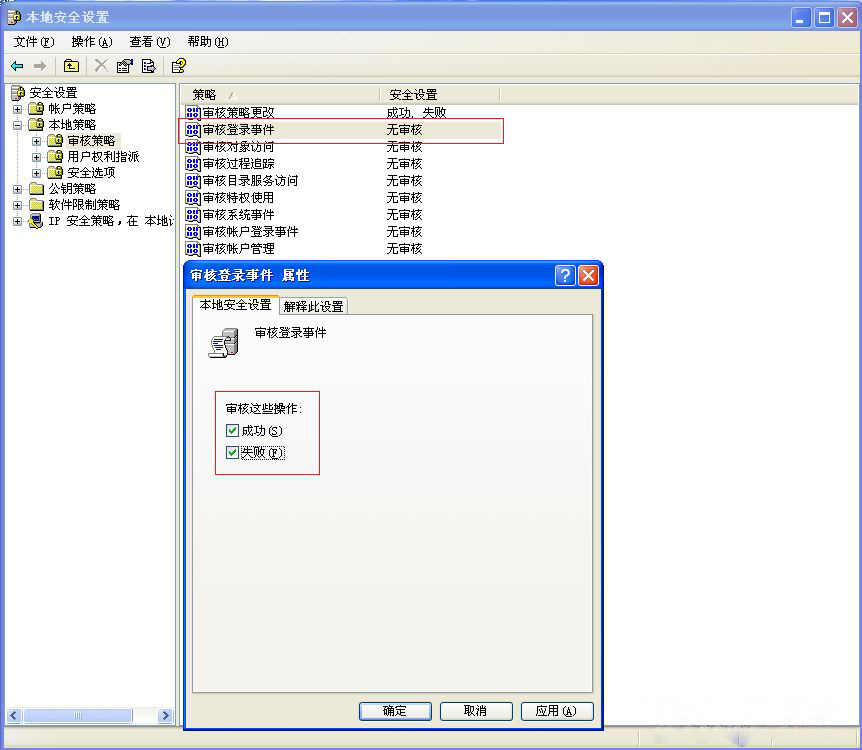Uncheck the 失败(F) checkbox
862x750 pixels.
coord(233,453)
